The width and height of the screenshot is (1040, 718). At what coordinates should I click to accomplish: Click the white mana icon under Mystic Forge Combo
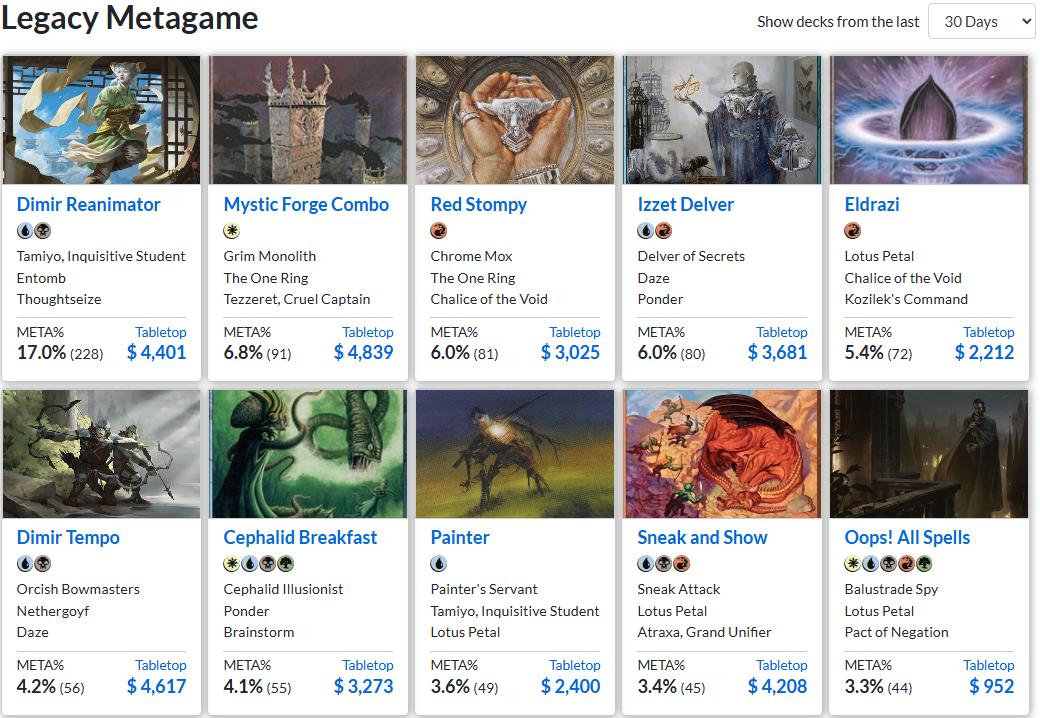(231, 231)
